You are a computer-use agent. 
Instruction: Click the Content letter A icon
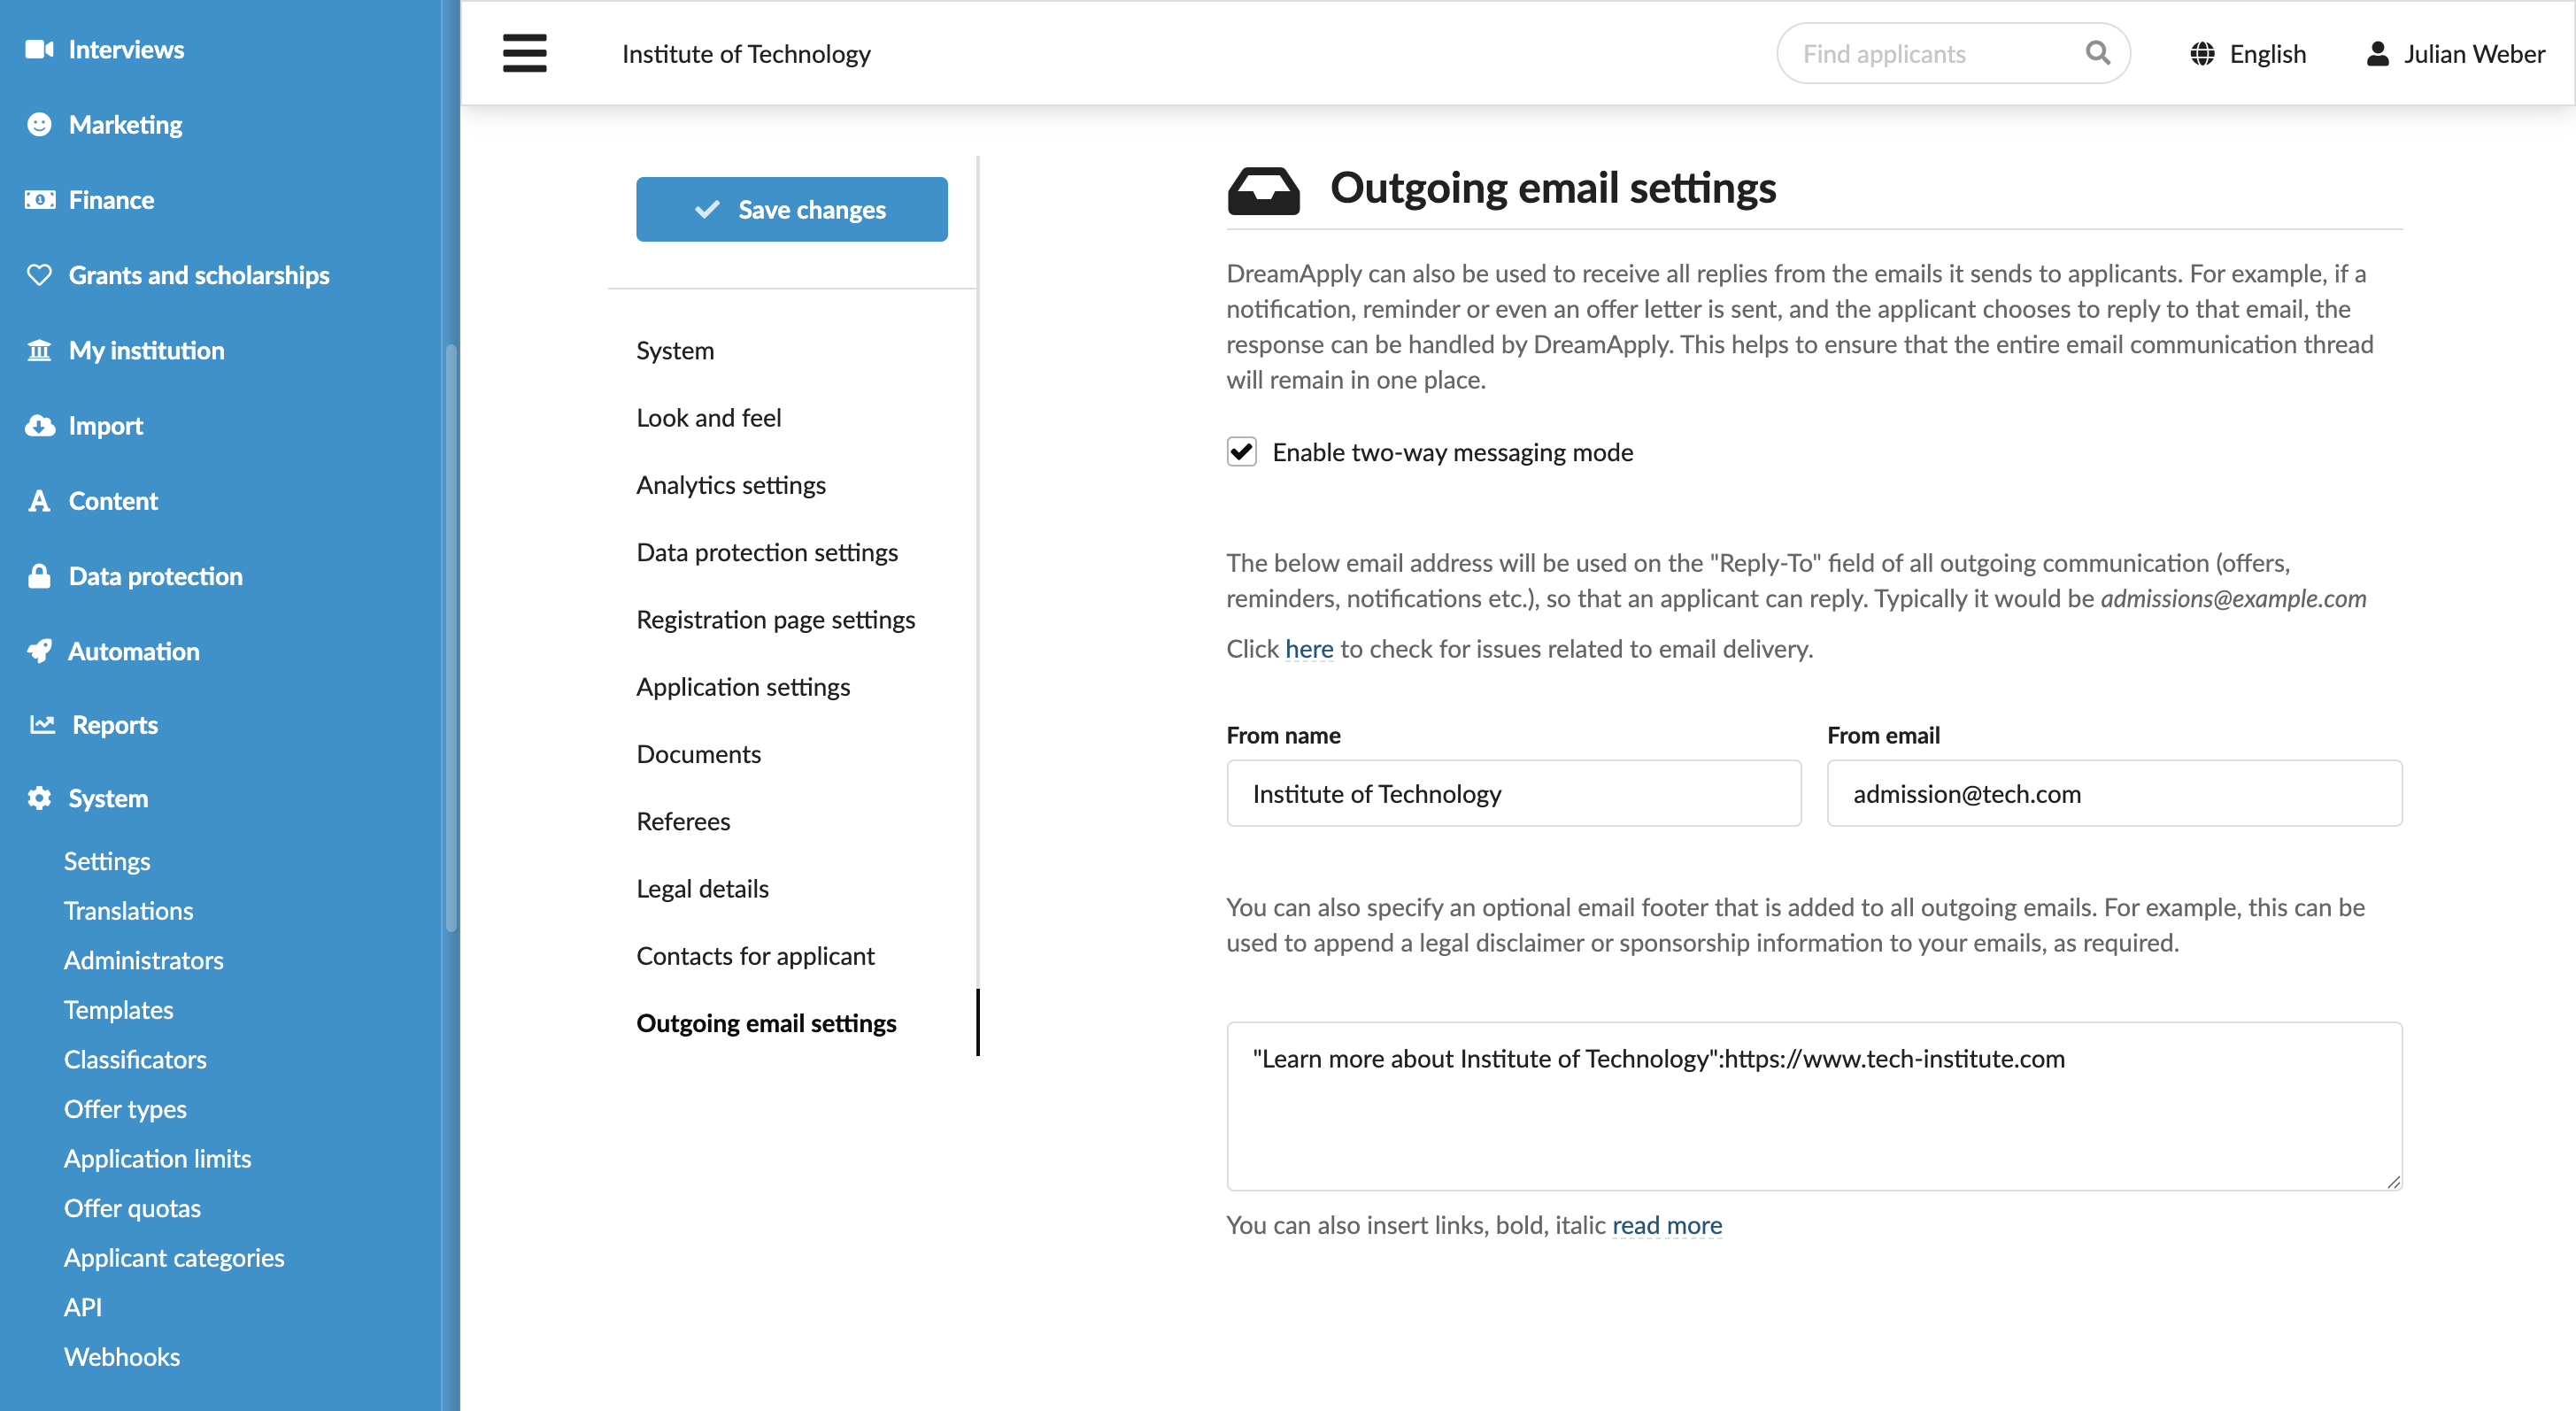pos(39,500)
